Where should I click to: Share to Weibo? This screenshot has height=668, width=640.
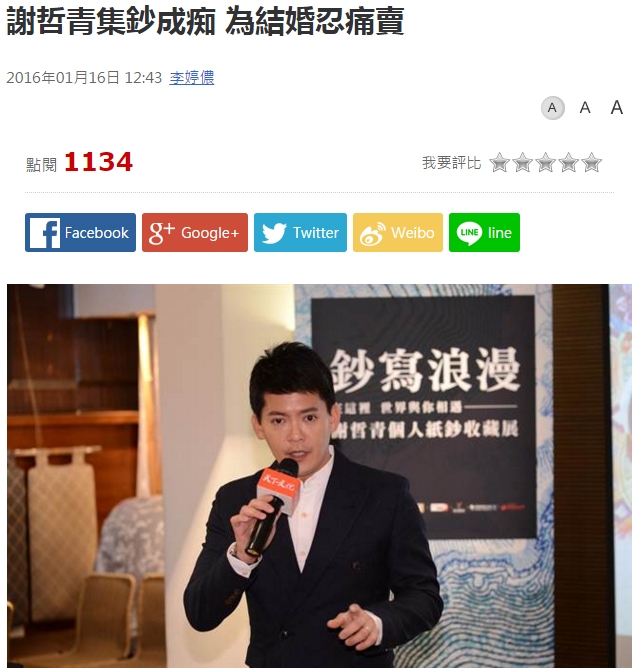(x=398, y=233)
